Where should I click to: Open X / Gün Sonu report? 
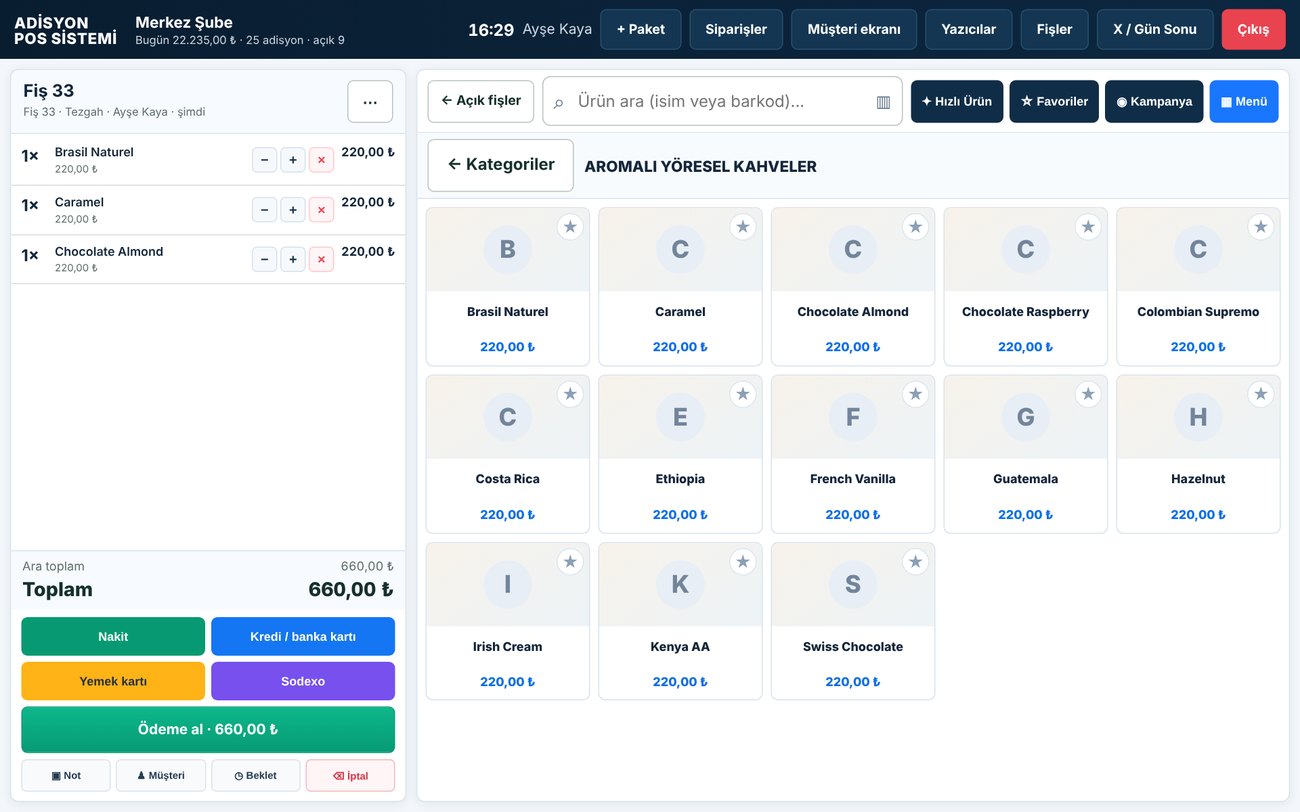point(1155,30)
